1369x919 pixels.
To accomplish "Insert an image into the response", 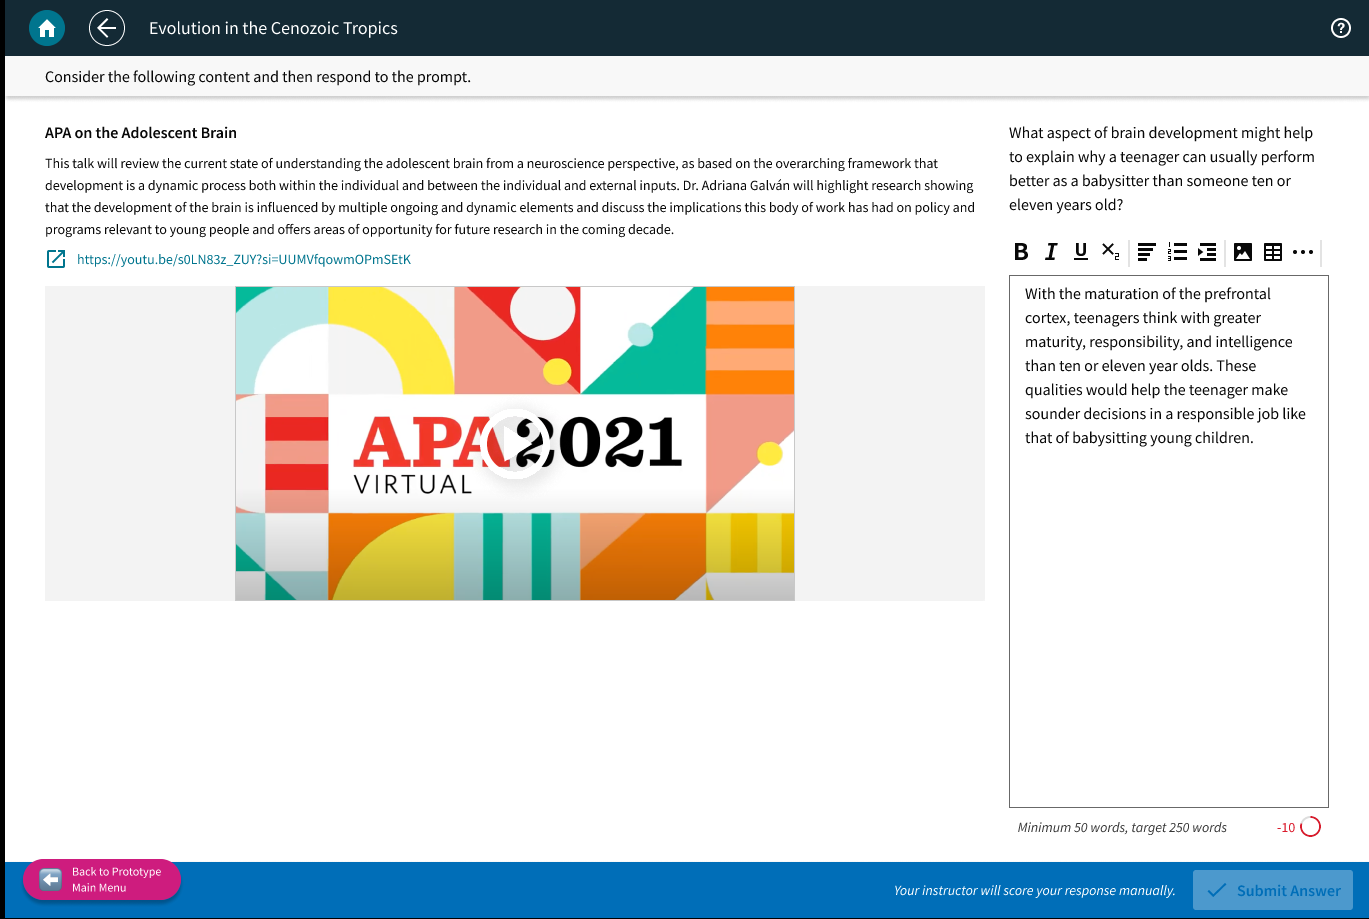I will click(1243, 252).
